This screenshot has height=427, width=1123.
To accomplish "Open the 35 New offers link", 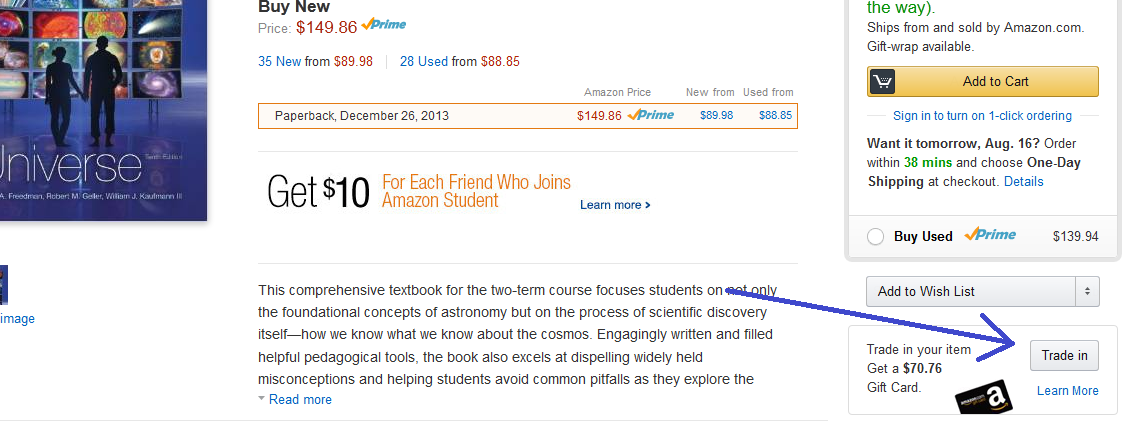I will coord(279,61).
